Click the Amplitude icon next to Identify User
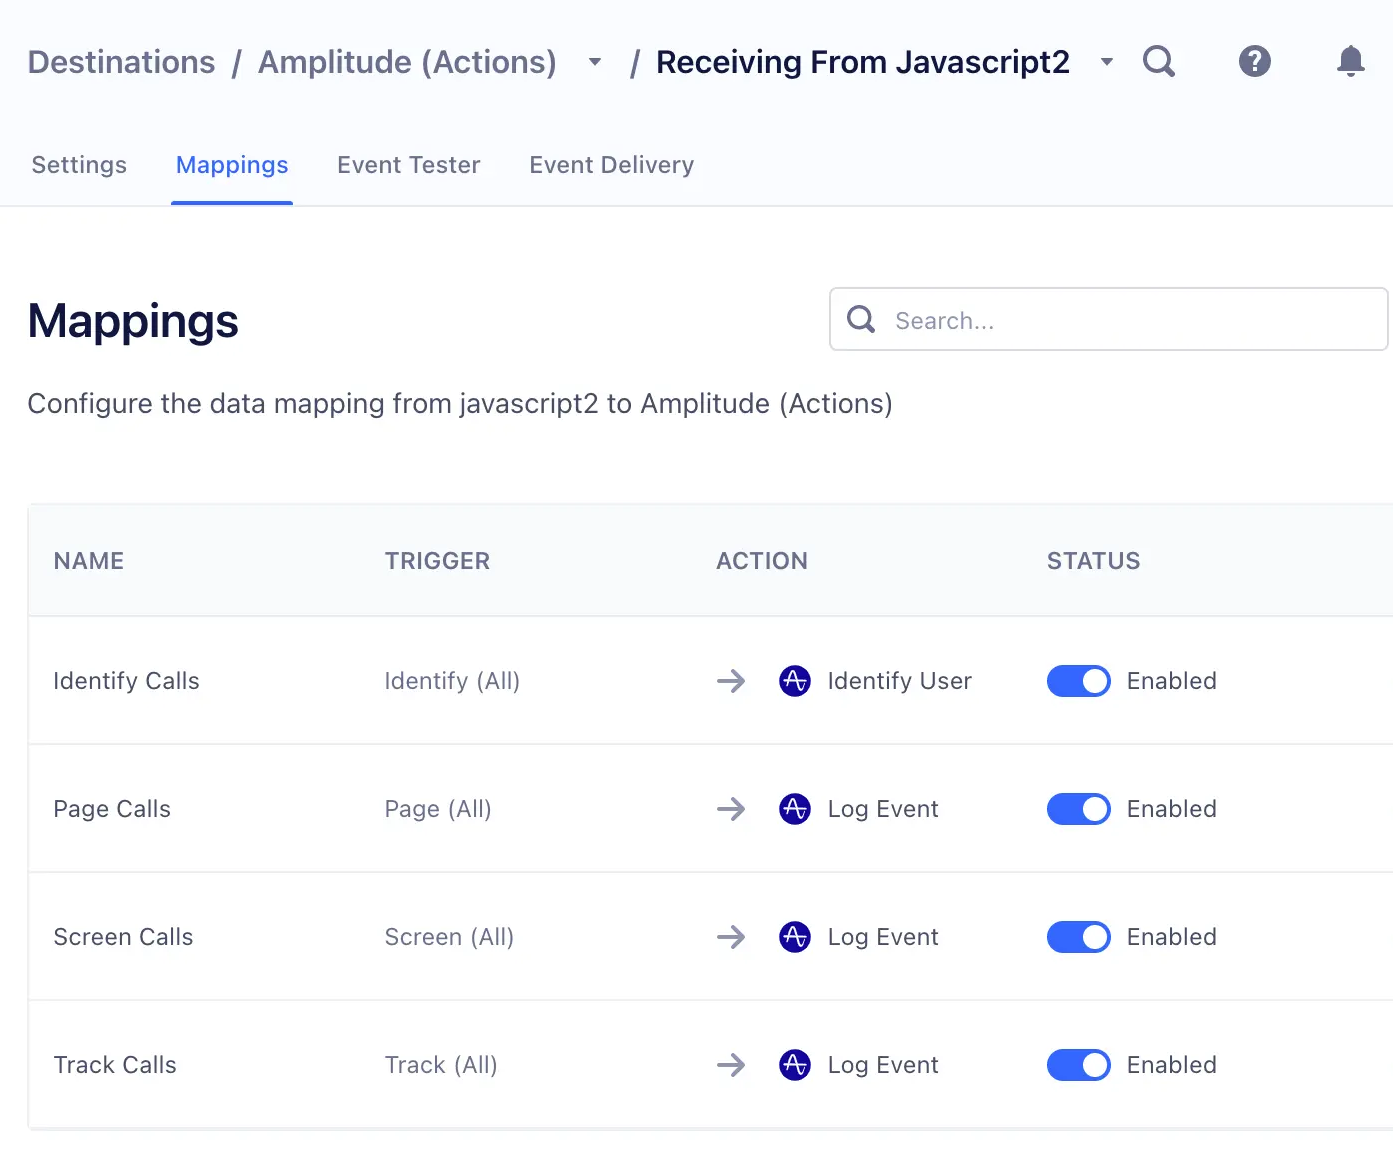The image size is (1393, 1165). click(x=795, y=681)
